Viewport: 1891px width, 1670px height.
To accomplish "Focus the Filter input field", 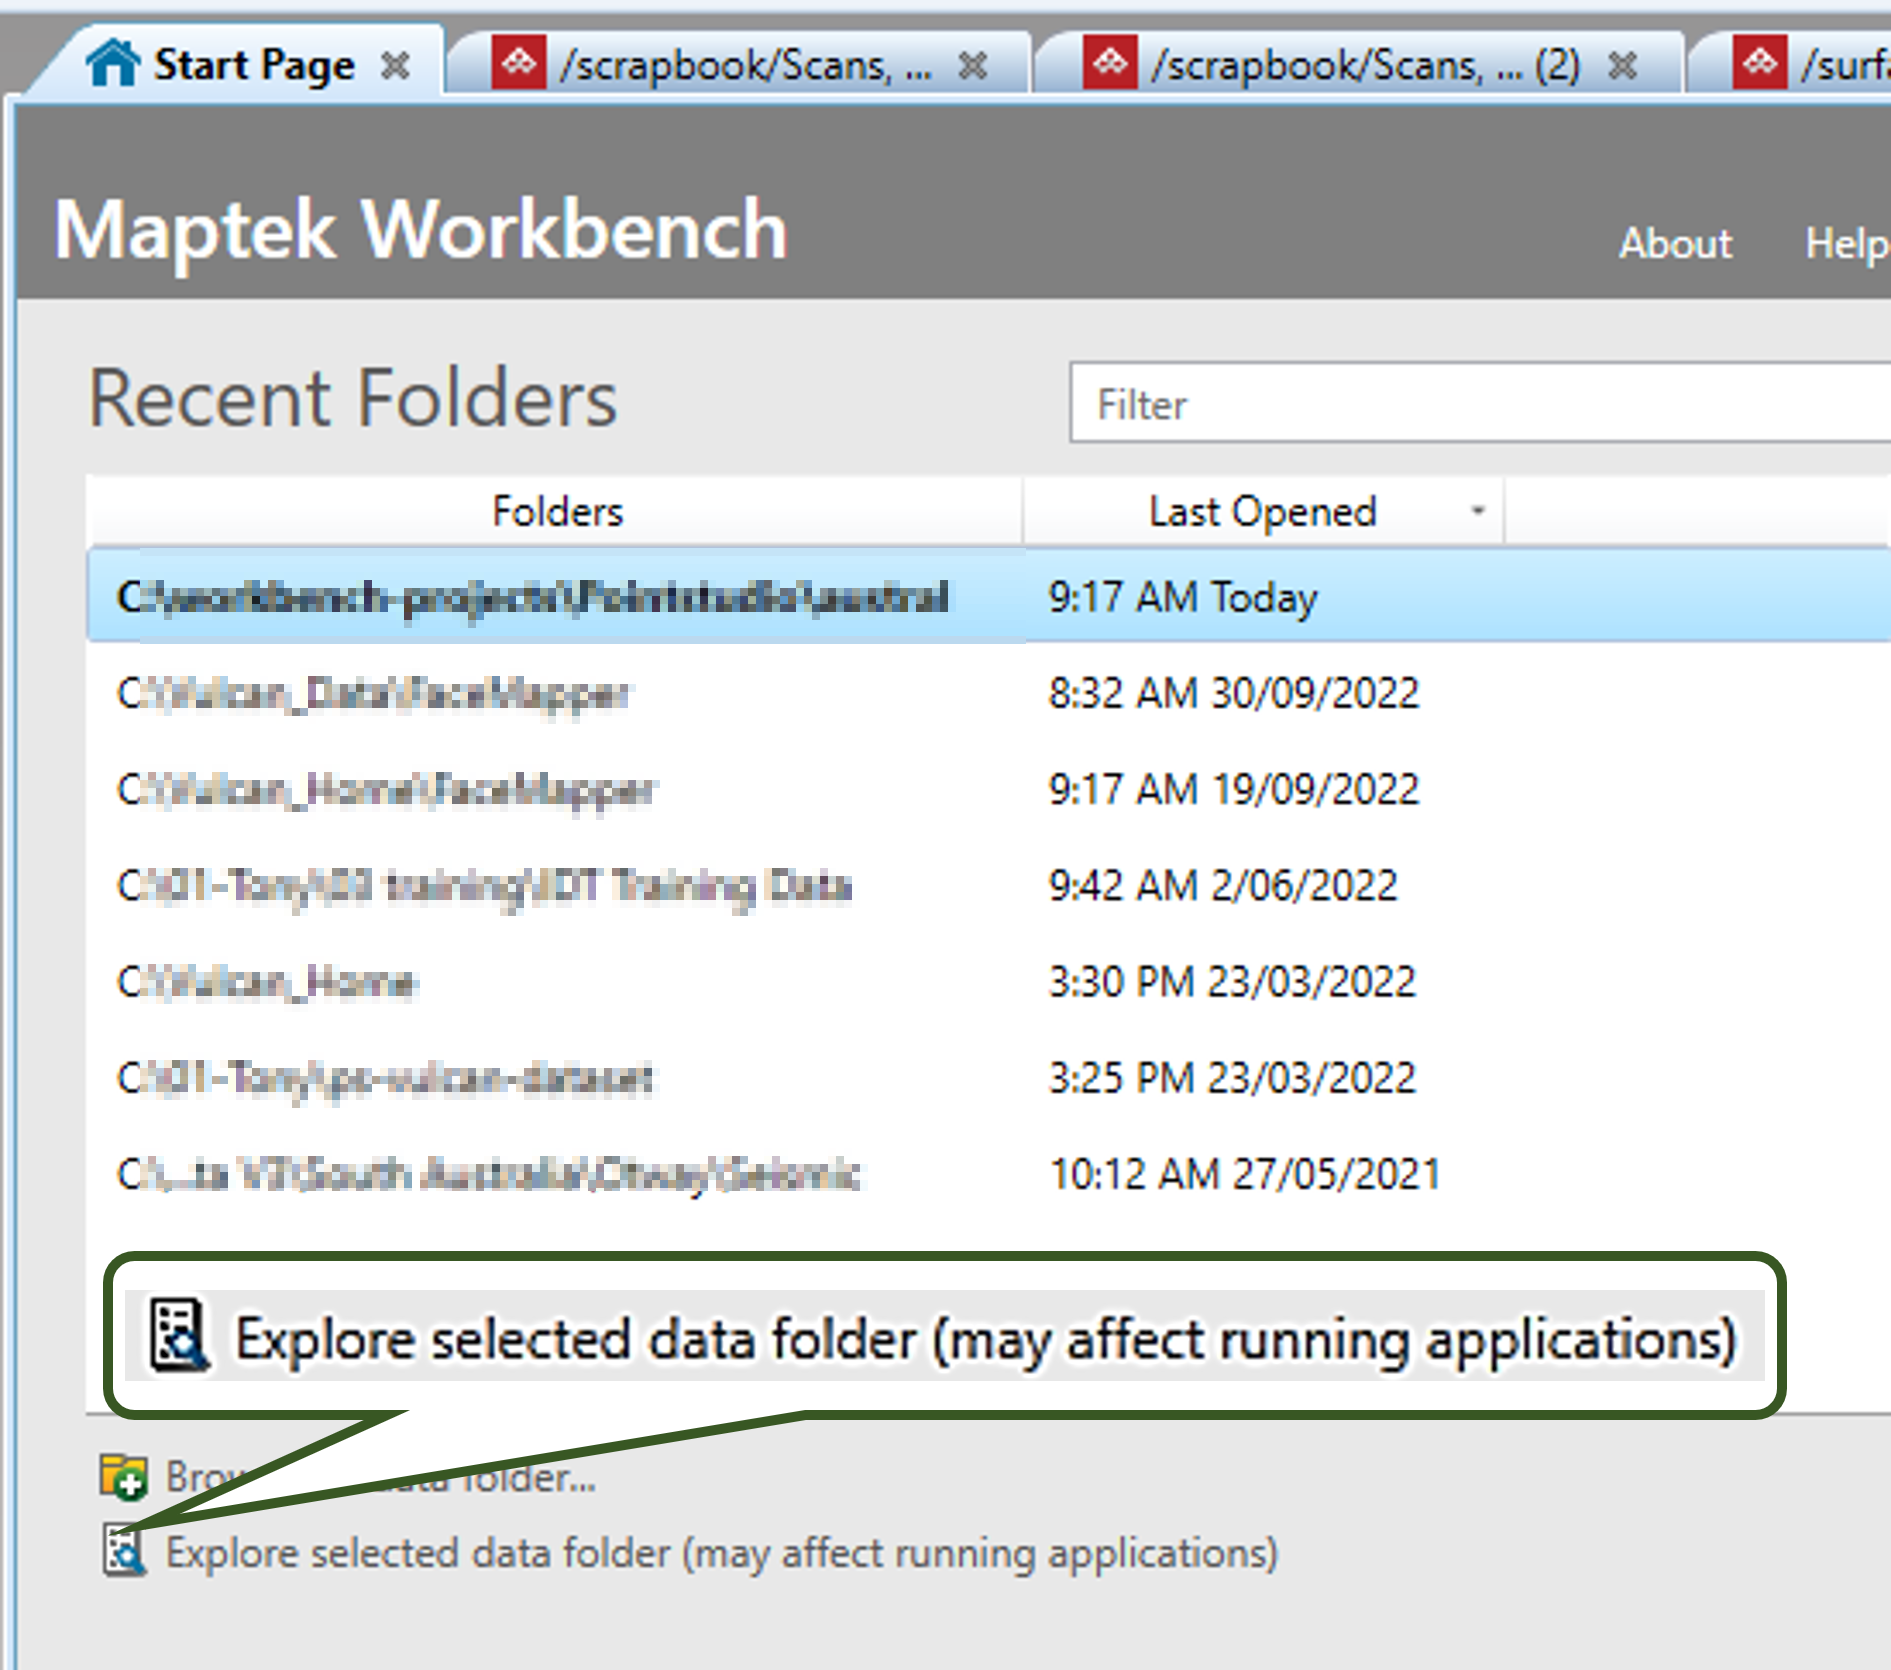I will tap(1480, 403).
